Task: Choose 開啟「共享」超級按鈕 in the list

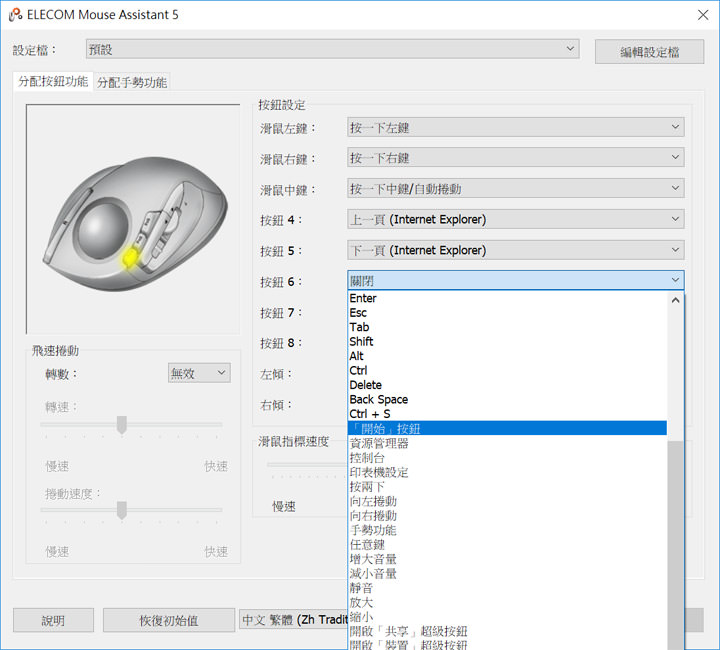Action: click(507, 631)
